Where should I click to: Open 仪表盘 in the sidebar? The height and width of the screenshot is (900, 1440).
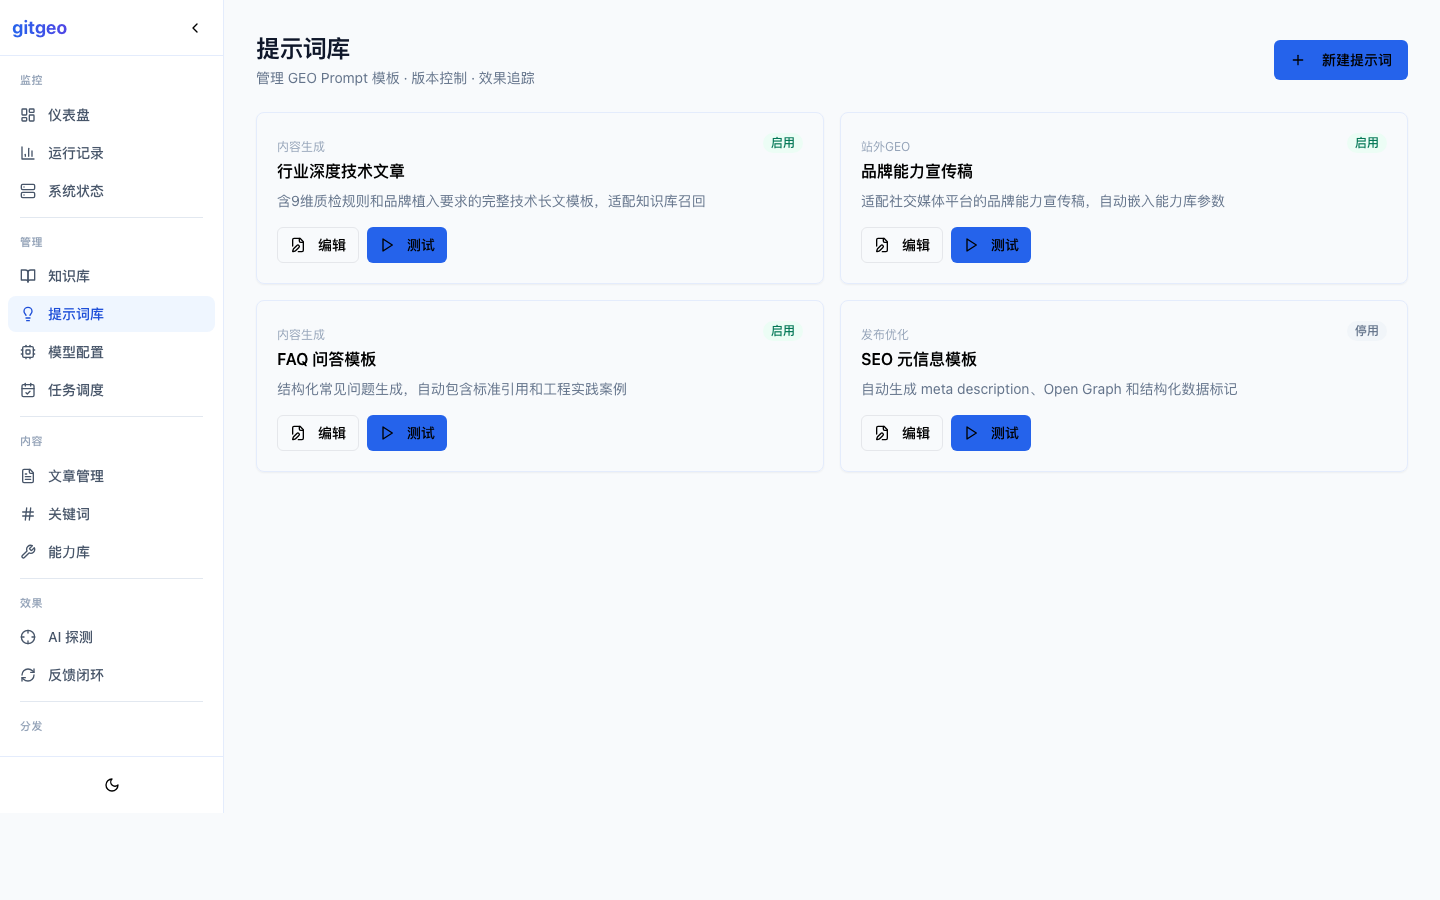(x=111, y=115)
